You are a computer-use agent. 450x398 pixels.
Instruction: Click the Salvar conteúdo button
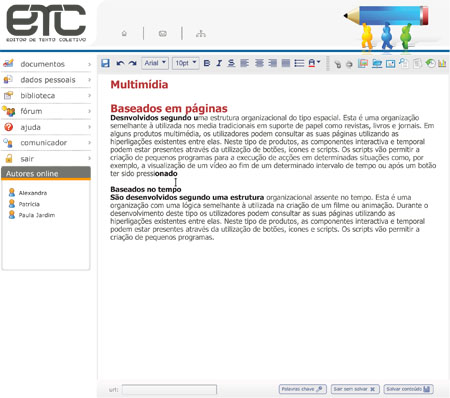(408, 389)
